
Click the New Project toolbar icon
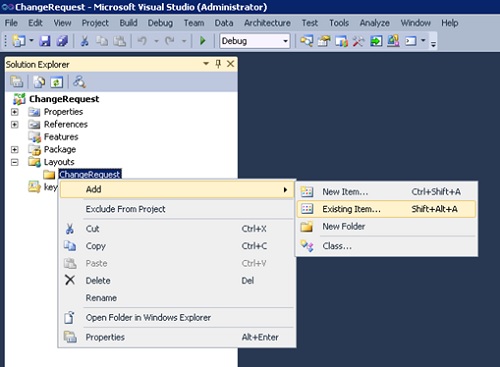click(19, 41)
